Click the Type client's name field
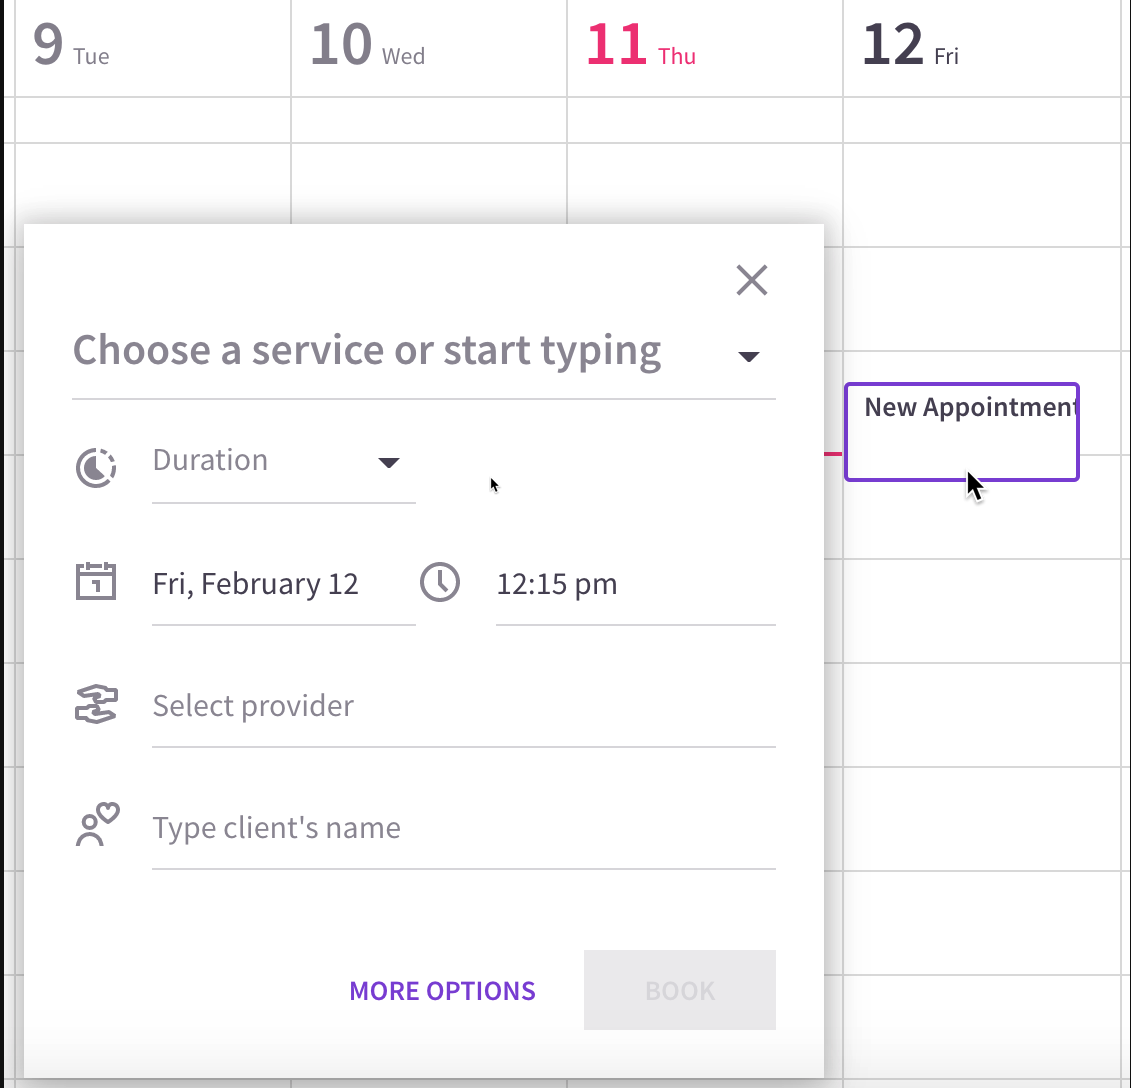The height and width of the screenshot is (1088, 1131). [x=464, y=828]
